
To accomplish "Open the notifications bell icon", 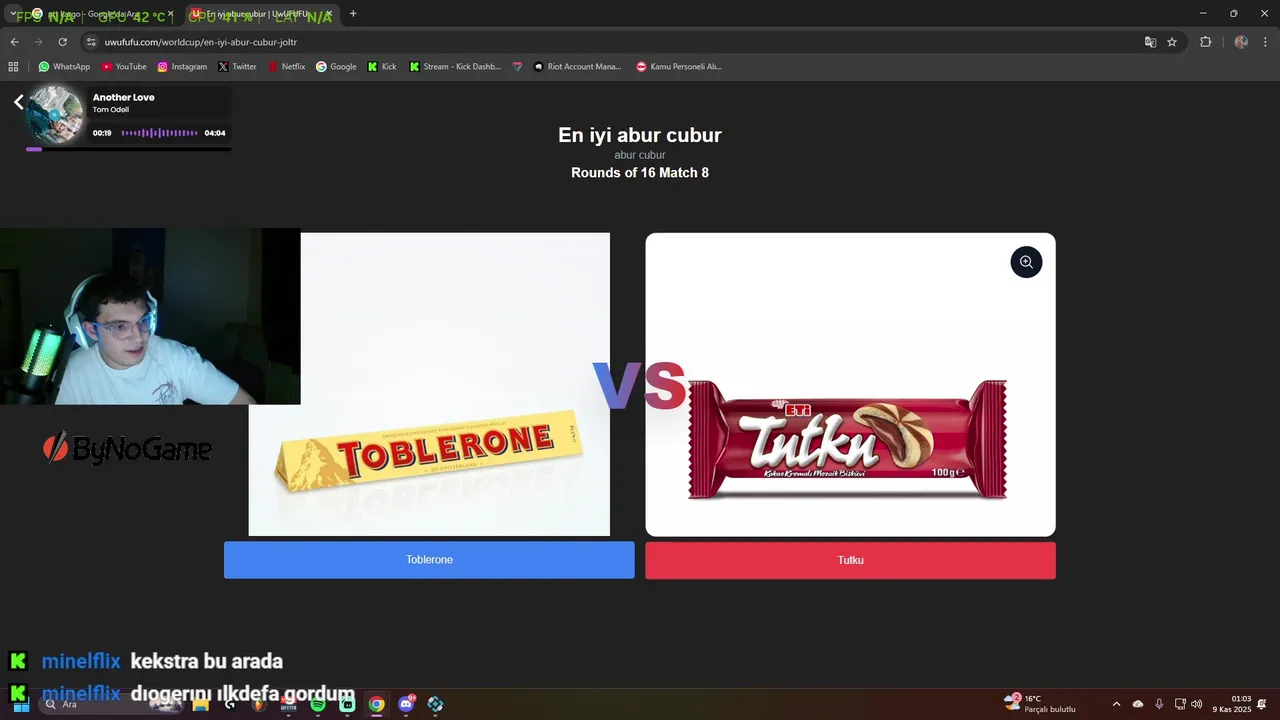I will 1263,704.
